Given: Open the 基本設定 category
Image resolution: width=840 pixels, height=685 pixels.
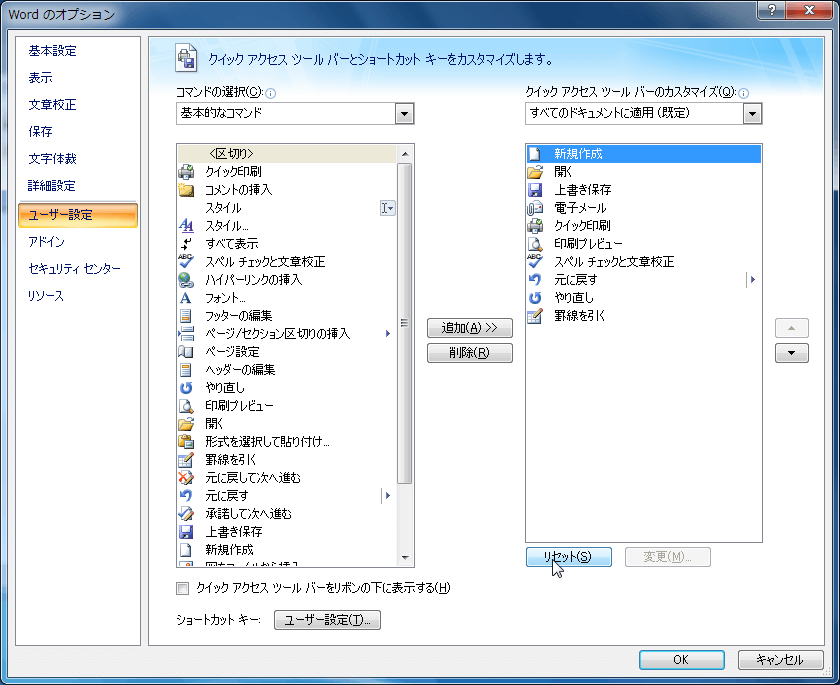Looking at the screenshot, I should click(52, 51).
